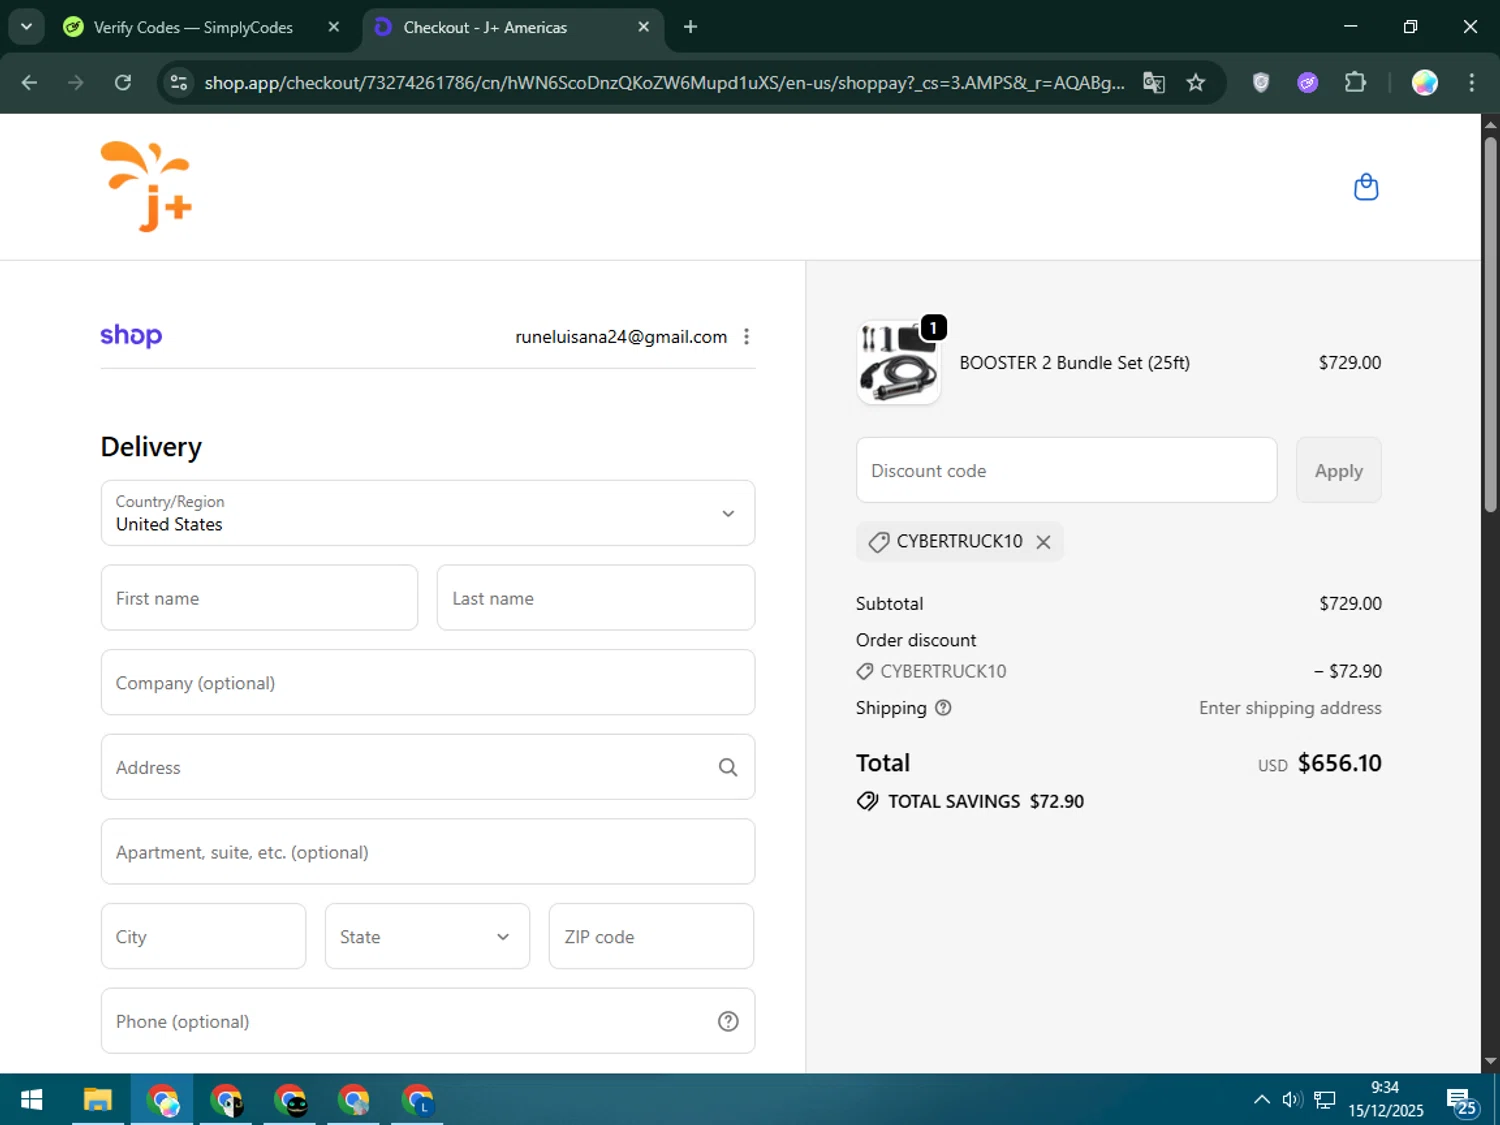Click the TOTAL SAVINGS $72.90 text
Image resolution: width=1500 pixels, height=1125 pixels.
pos(986,802)
